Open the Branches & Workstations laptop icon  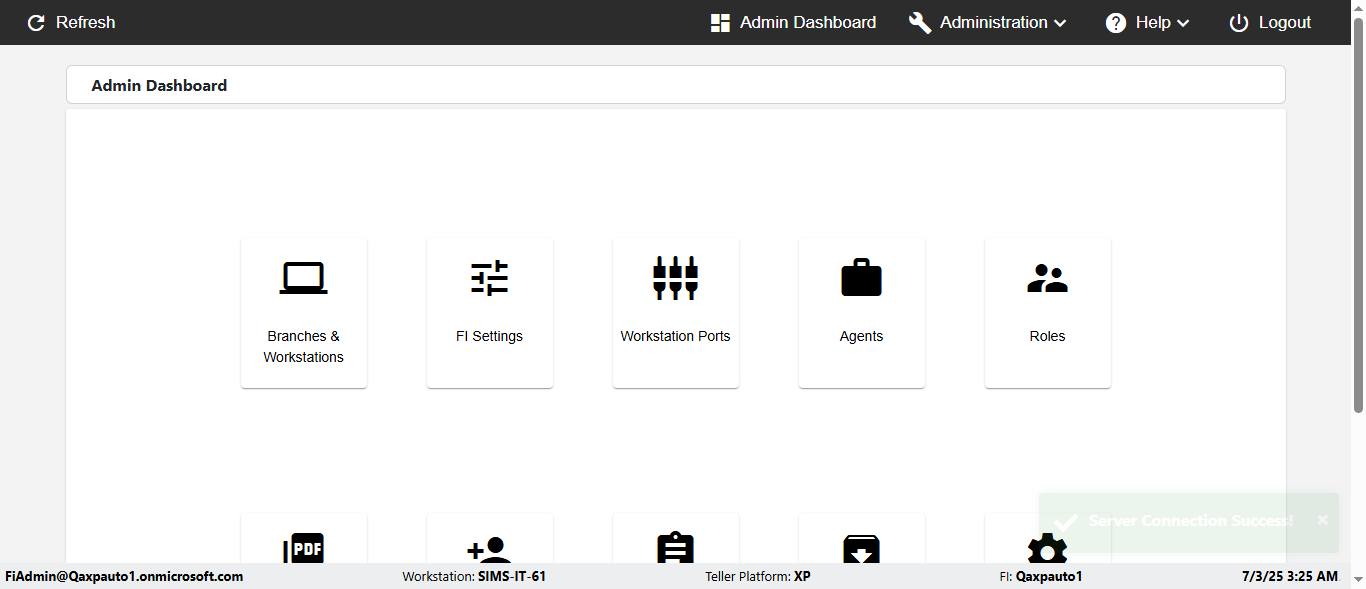click(303, 278)
